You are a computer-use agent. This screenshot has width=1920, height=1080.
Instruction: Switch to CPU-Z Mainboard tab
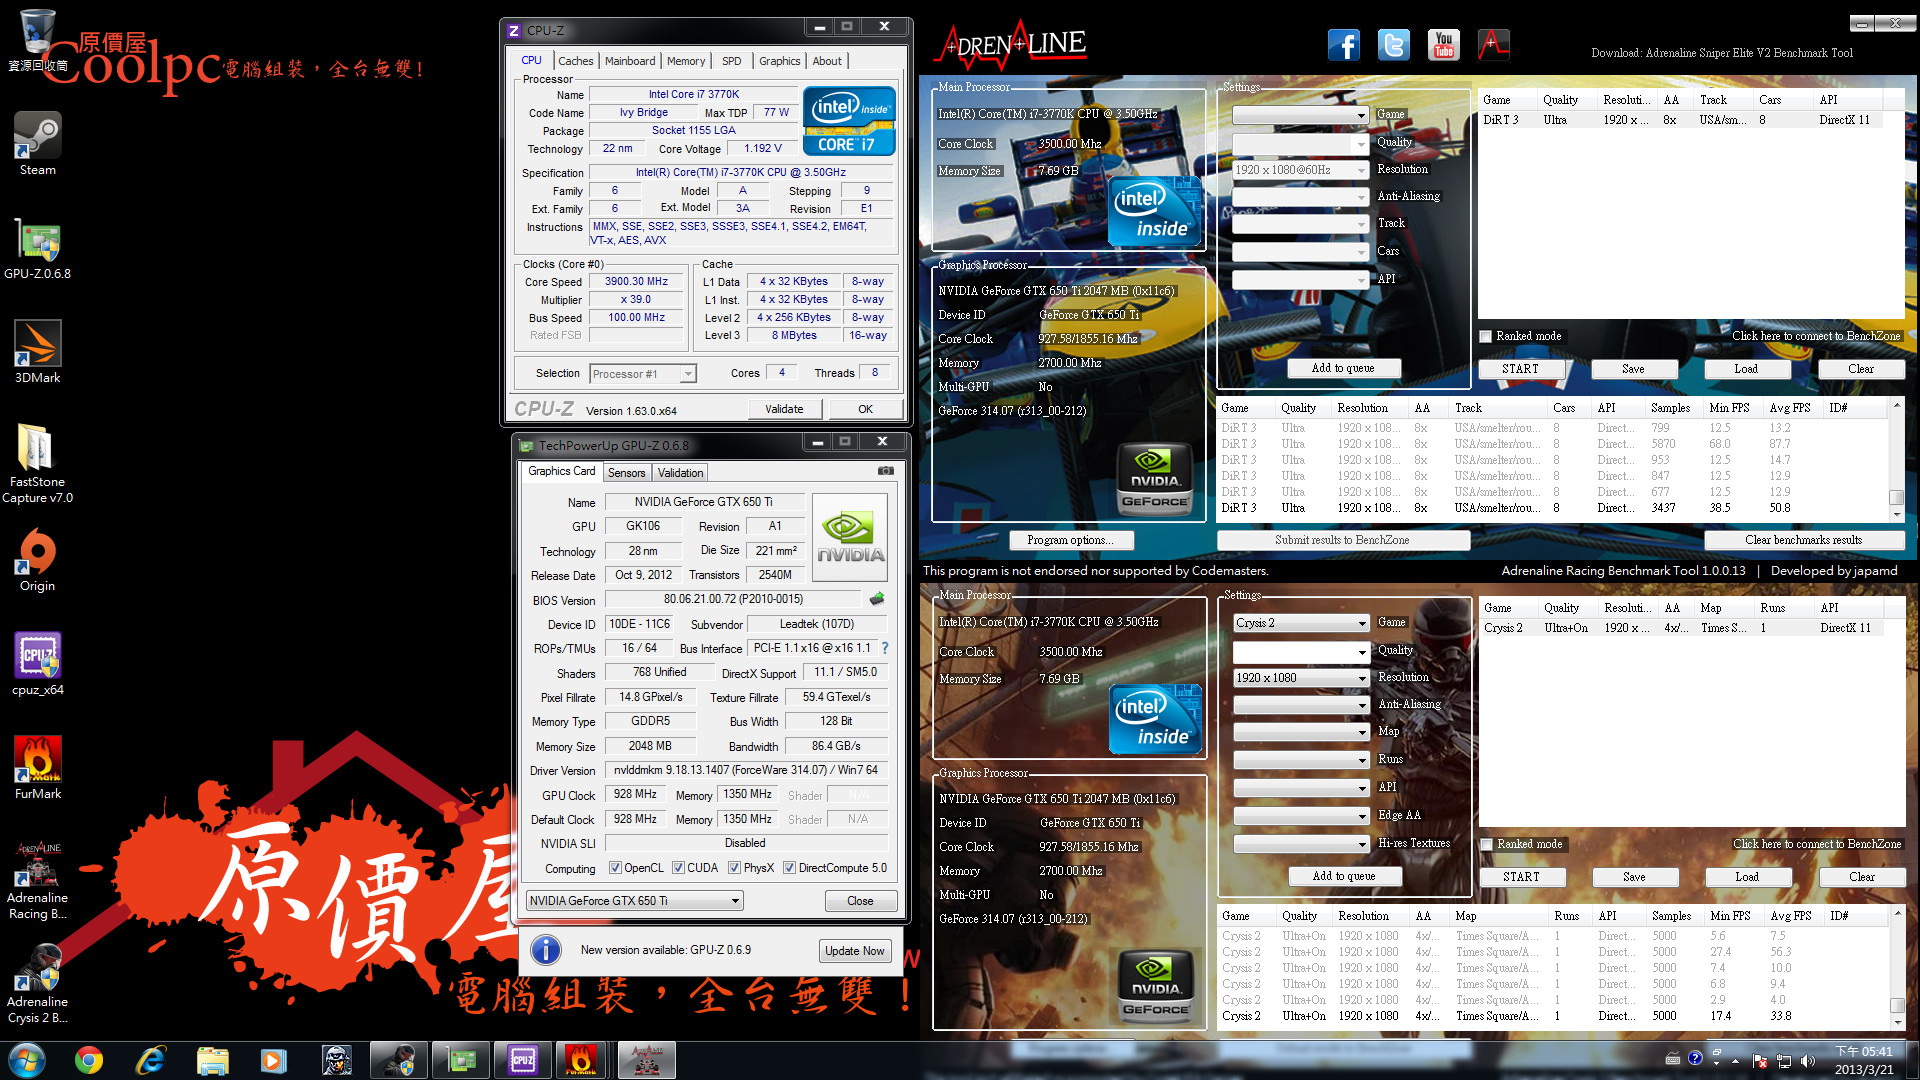point(630,61)
